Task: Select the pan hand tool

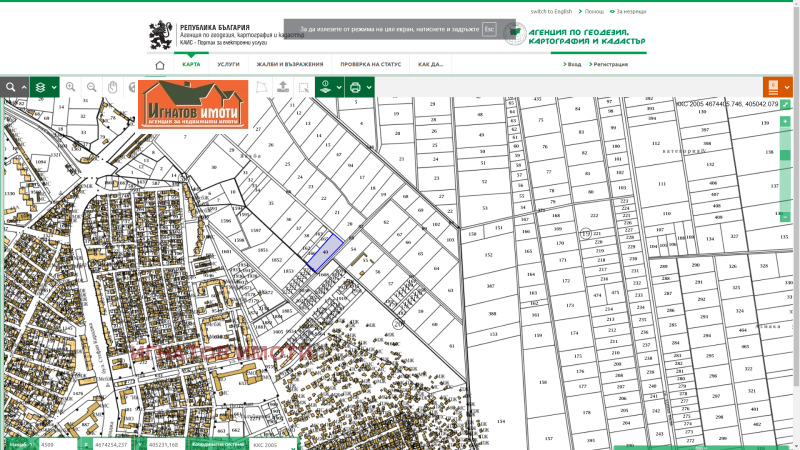Action: 113,87
